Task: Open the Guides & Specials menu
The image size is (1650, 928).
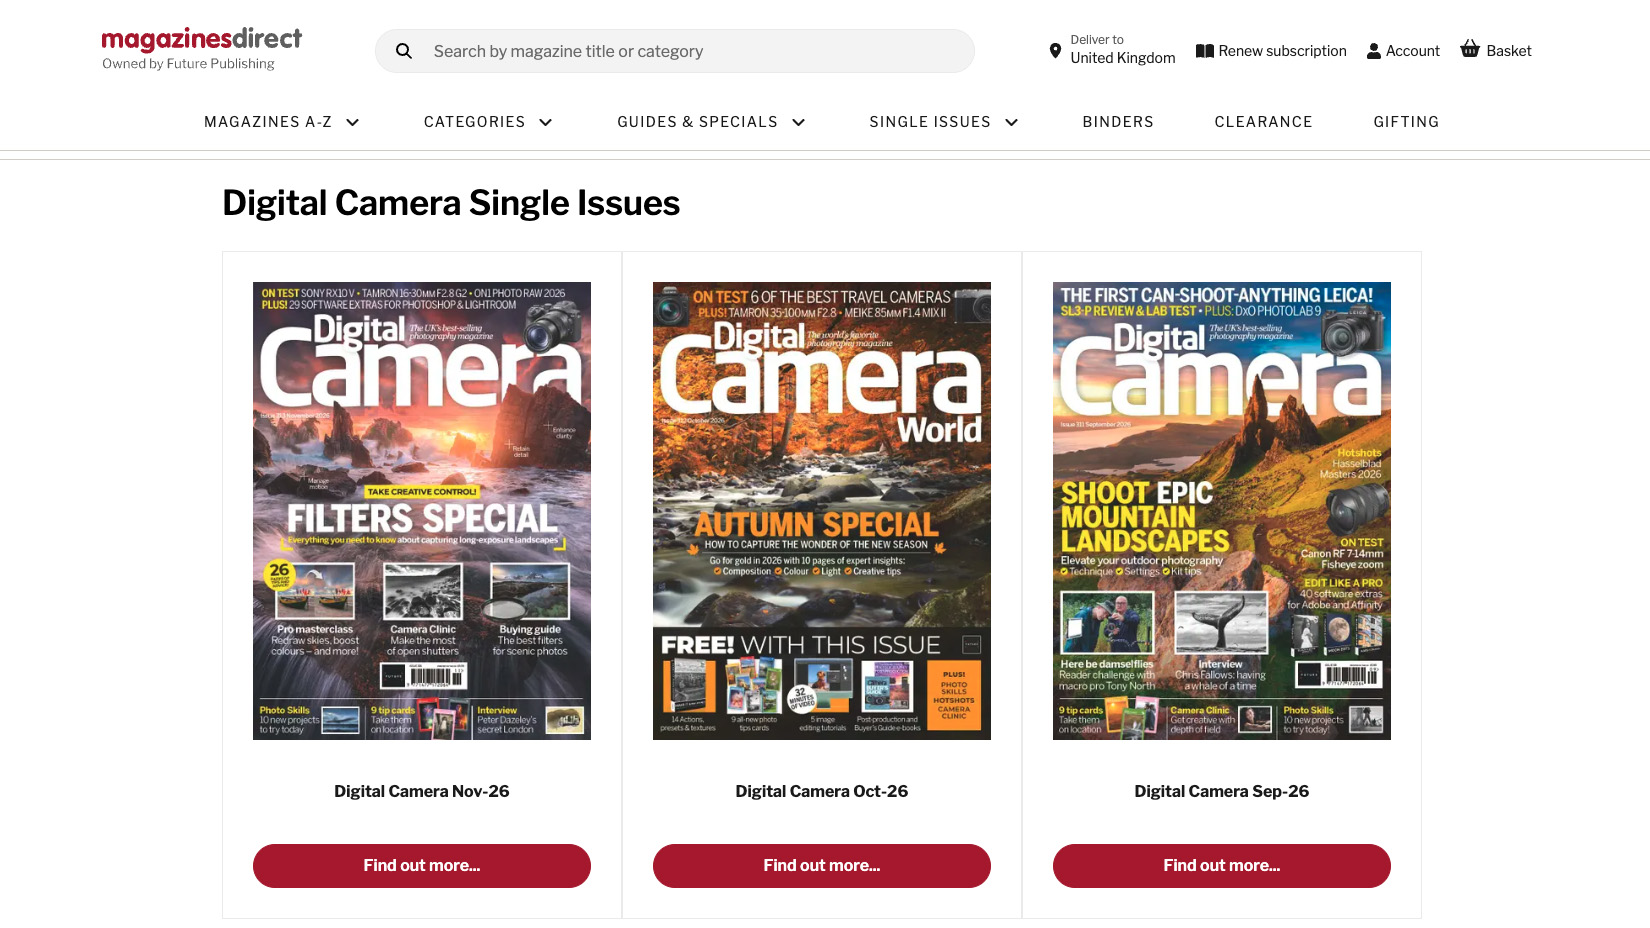Action: tap(698, 122)
